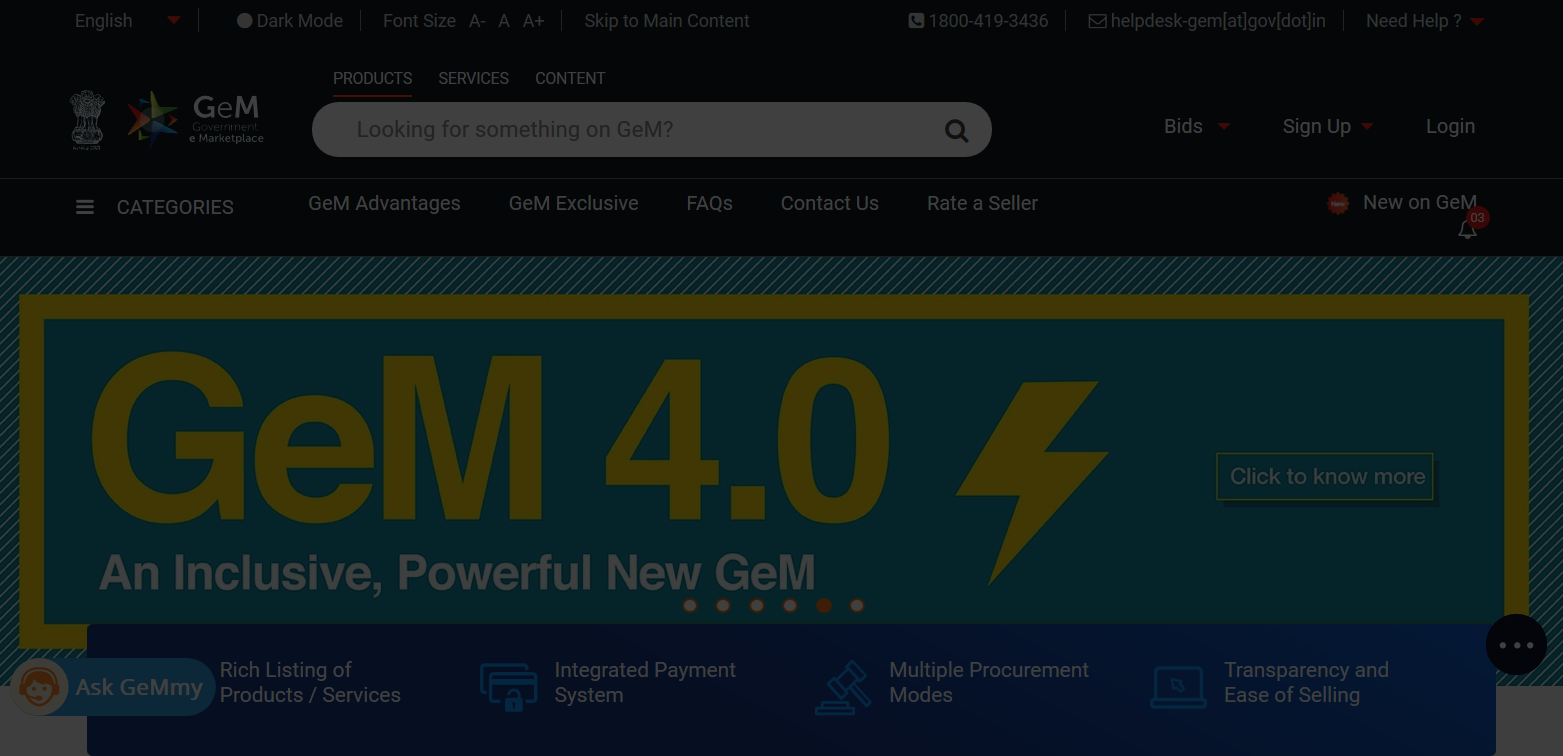Go to sixth carousel slide dot
The width and height of the screenshot is (1563, 756).
(857, 605)
